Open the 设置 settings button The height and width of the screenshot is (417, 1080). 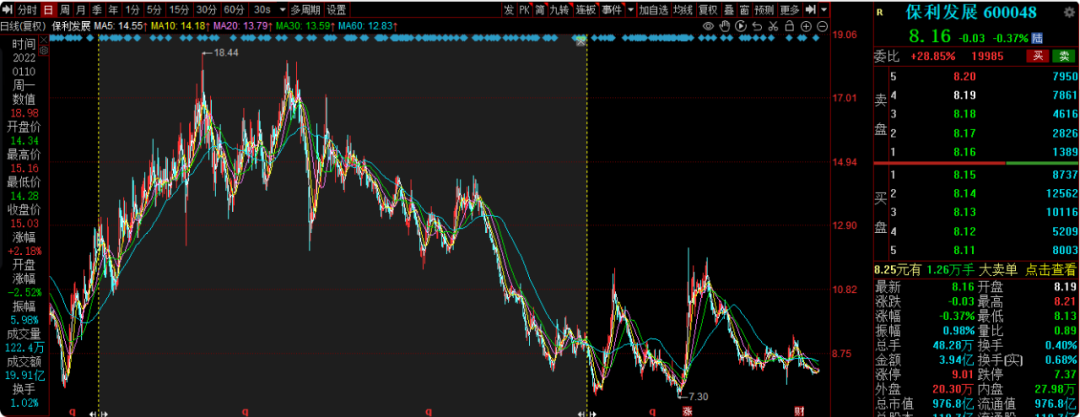[x=337, y=10]
